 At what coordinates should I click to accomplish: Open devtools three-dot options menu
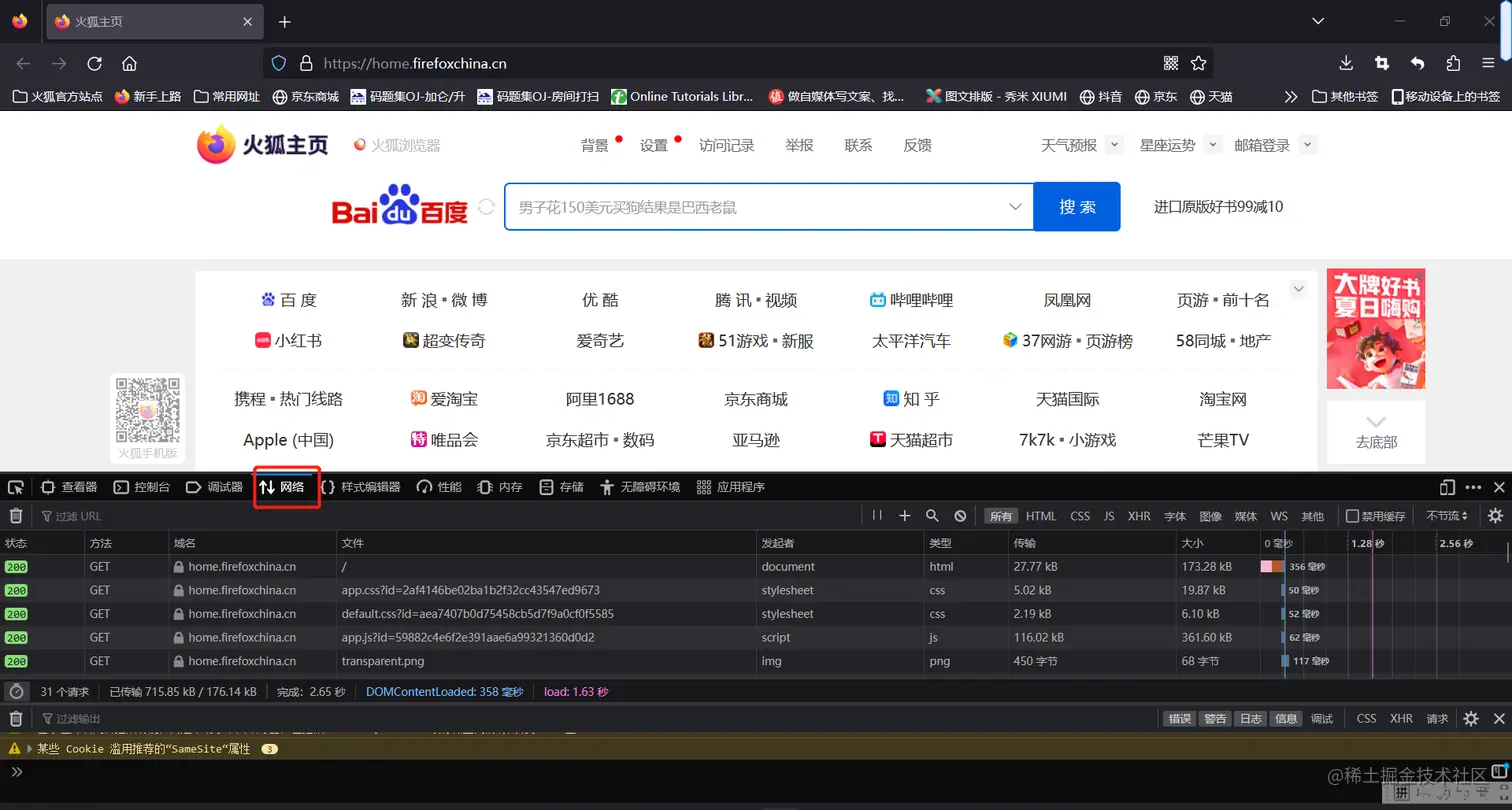pyautogui.click(x=1473, y=487)
